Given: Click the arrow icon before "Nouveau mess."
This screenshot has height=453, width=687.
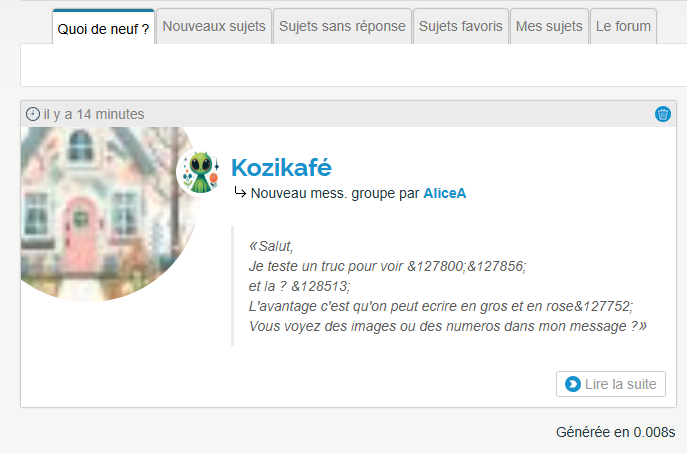Looking at the screenshot, I should (x=240, y=192).
